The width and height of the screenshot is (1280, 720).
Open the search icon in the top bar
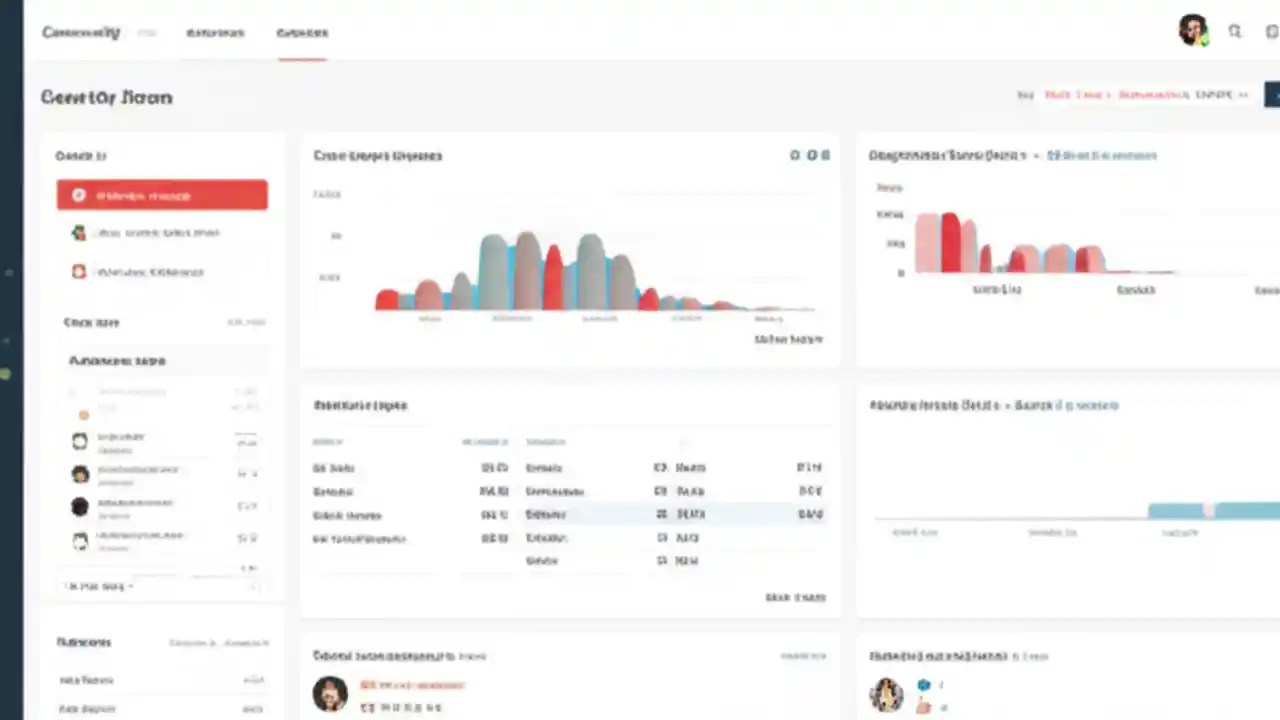point(1234,31)
